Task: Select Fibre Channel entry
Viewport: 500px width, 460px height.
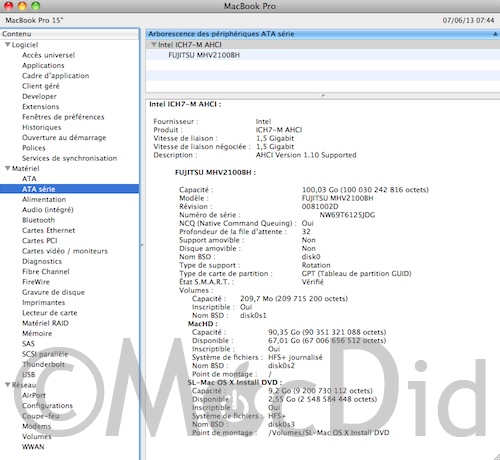Action: 46,272
